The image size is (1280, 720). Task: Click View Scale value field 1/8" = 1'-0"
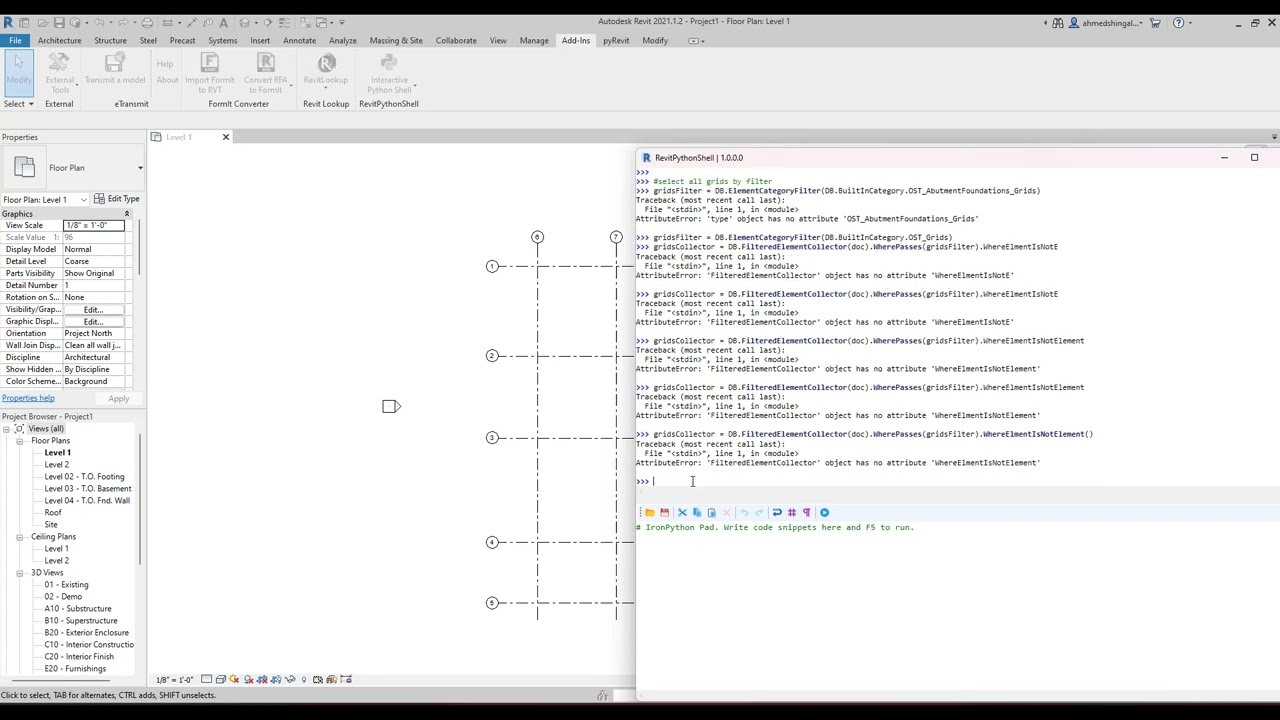coord(93,226)
